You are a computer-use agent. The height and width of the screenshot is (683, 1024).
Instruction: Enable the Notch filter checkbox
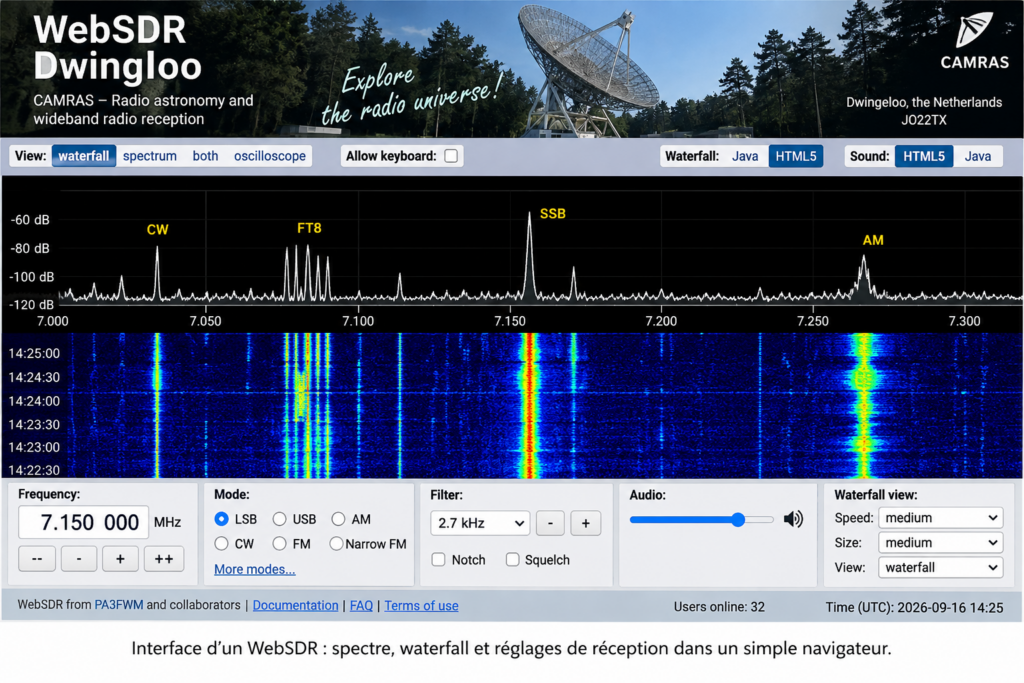438,560
